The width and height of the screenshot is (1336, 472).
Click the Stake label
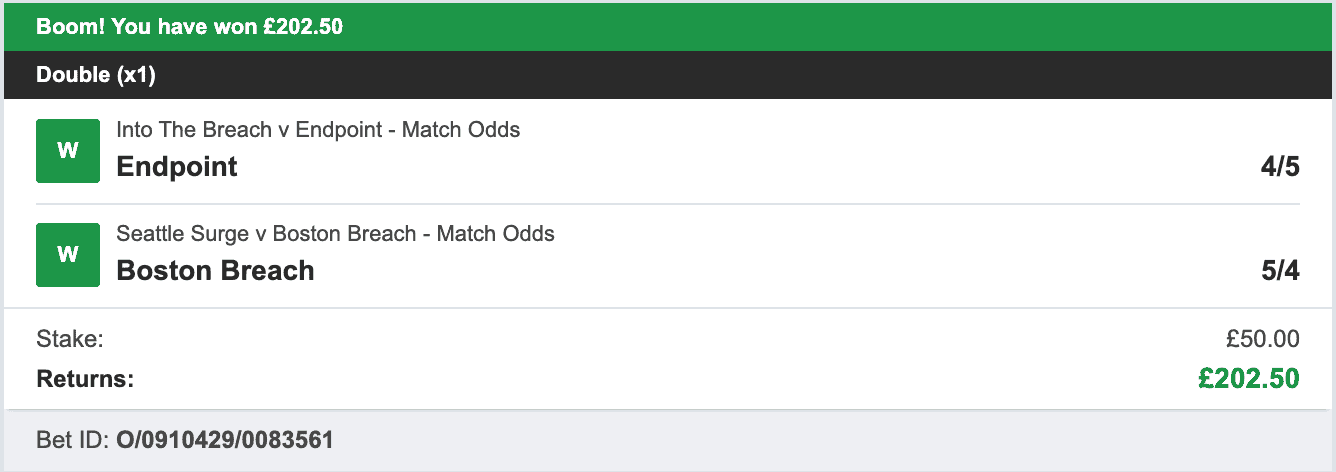(x=70, y=340)
